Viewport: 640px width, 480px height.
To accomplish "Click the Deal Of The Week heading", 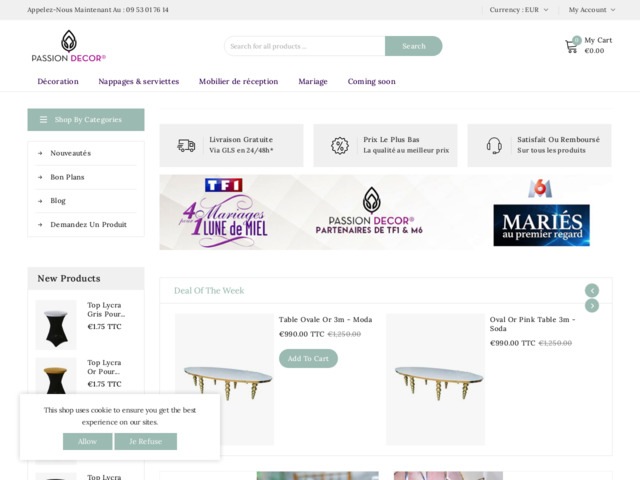I will click(x=209, y=291).
